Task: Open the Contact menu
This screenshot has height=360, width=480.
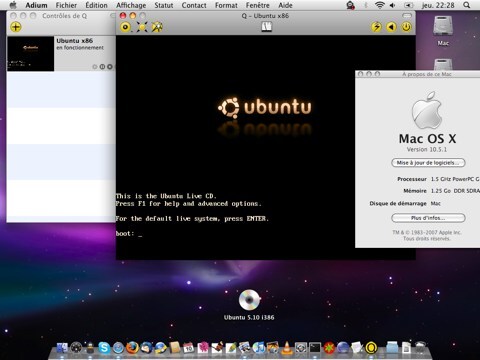Action: pos(194,5)
